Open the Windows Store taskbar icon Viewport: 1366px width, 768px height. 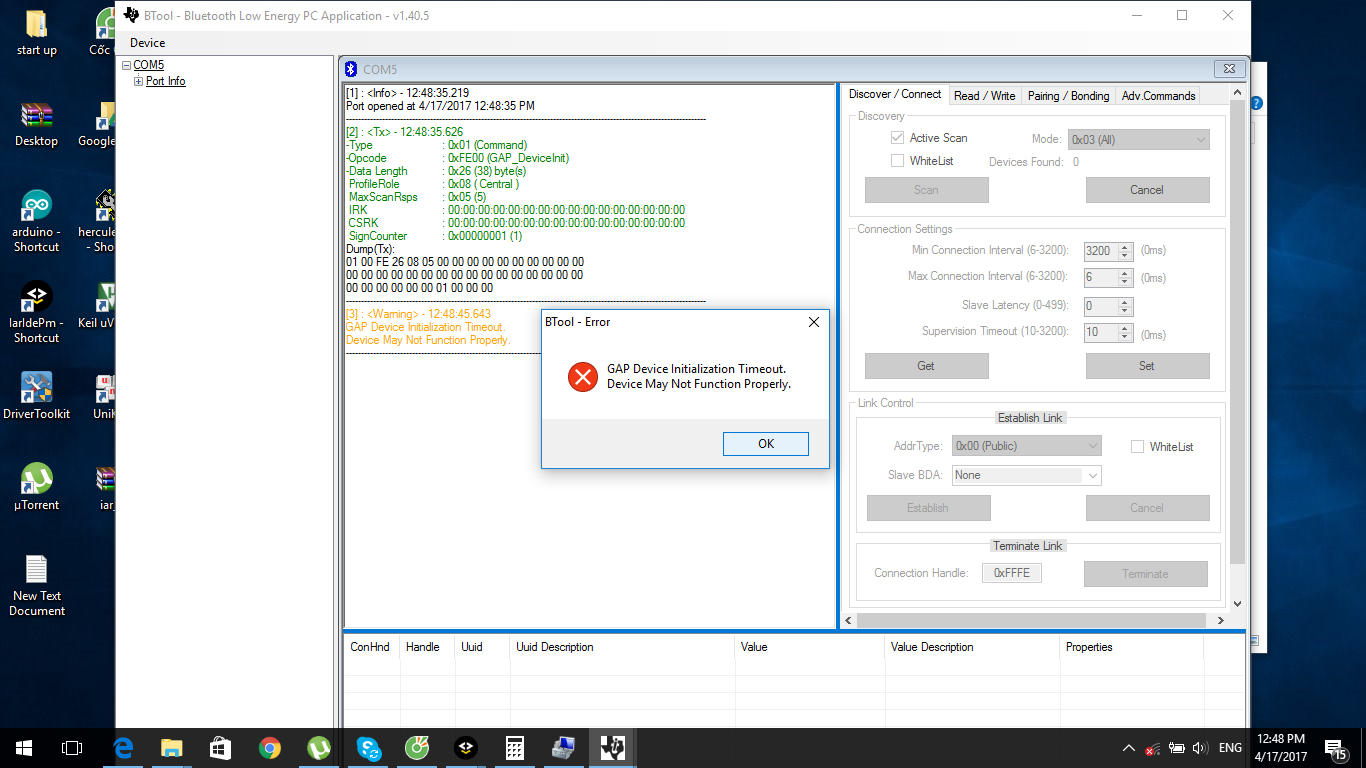221,747
